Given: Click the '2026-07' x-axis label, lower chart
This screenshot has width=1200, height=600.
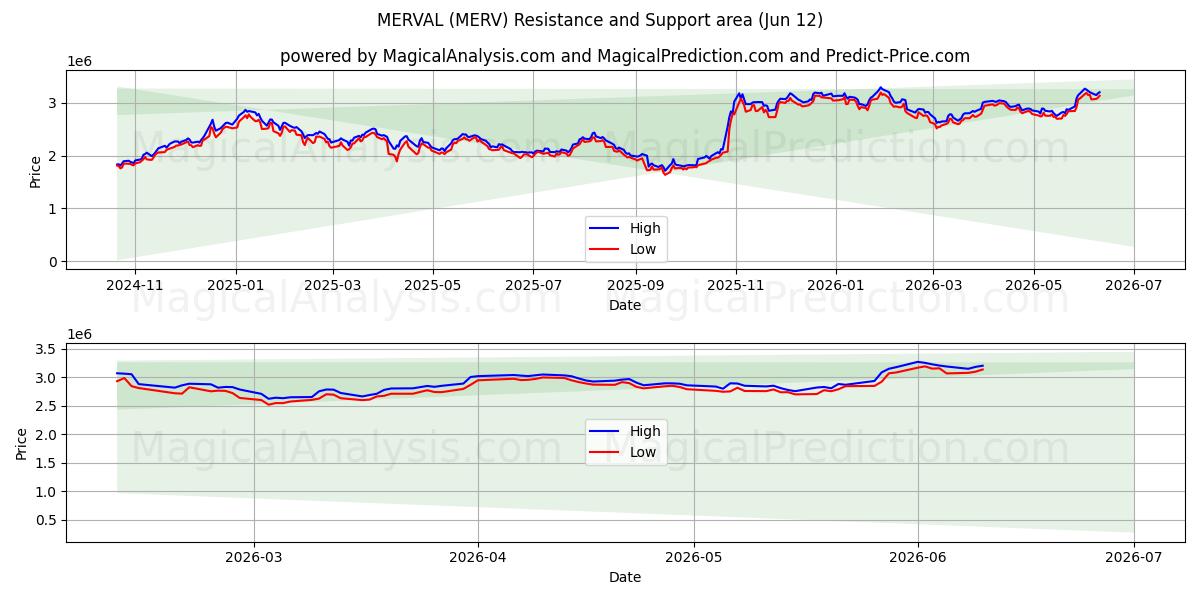Looking at the screenshot, I should (x=1134, y=557).
